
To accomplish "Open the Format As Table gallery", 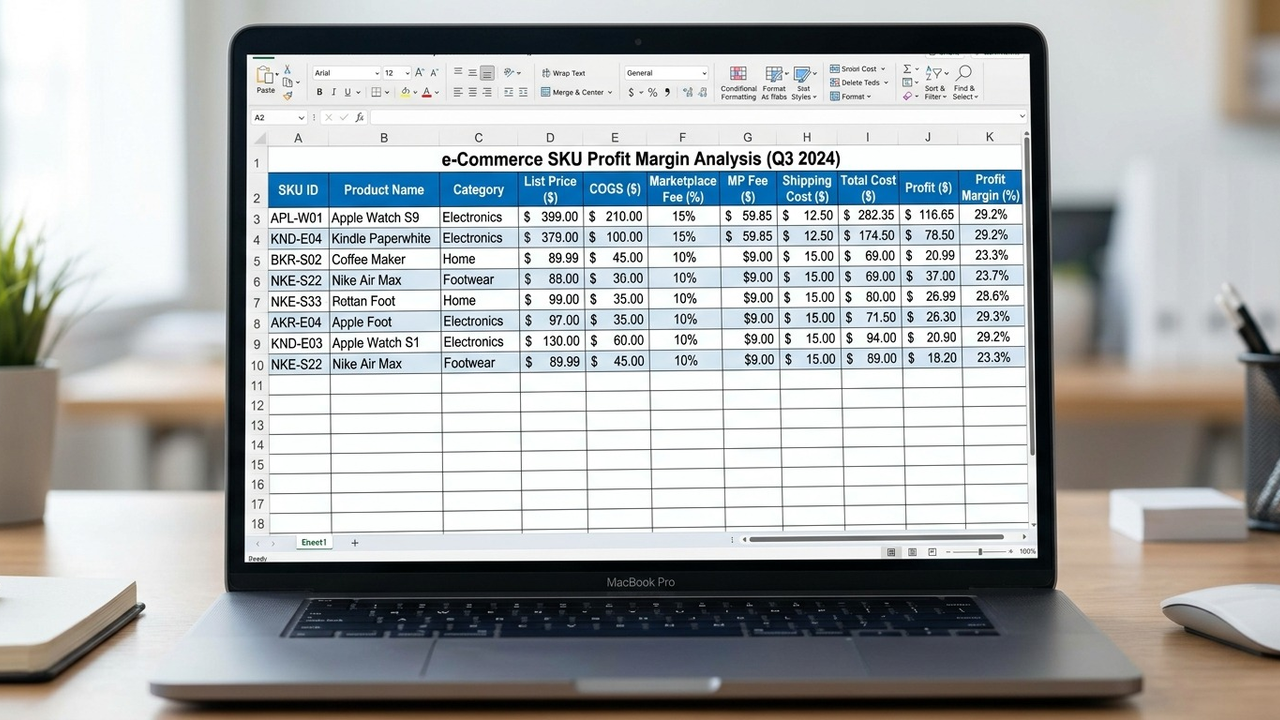I will 774,83.
